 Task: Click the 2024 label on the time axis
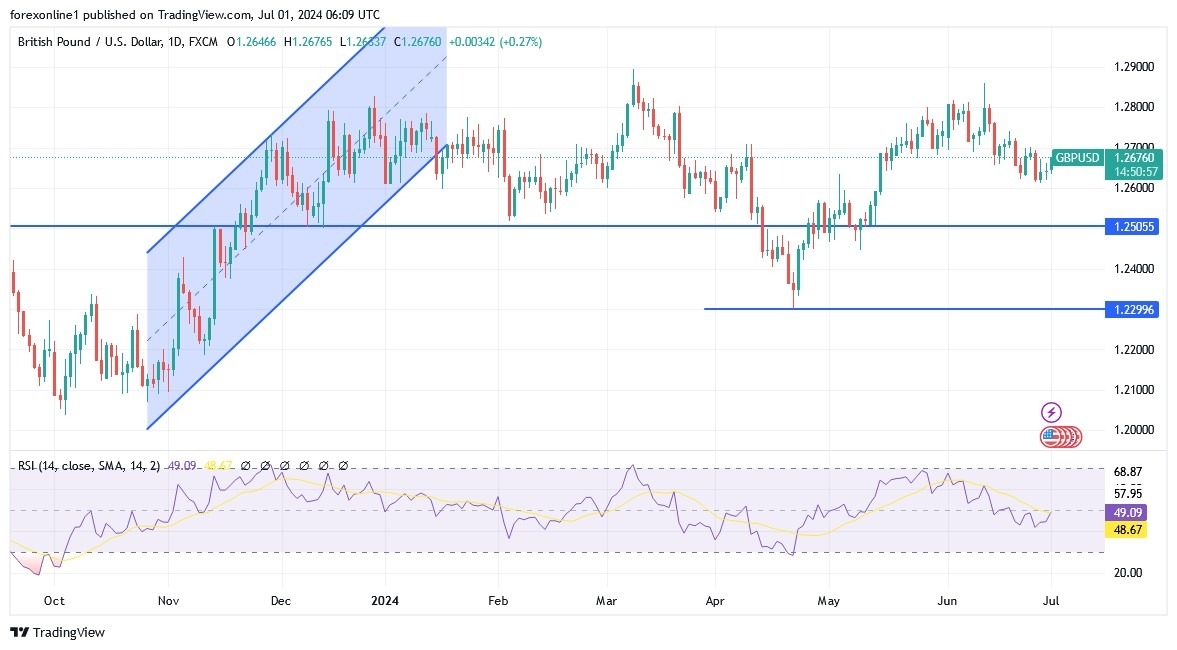pyautogui.click(x=385, y=601)
